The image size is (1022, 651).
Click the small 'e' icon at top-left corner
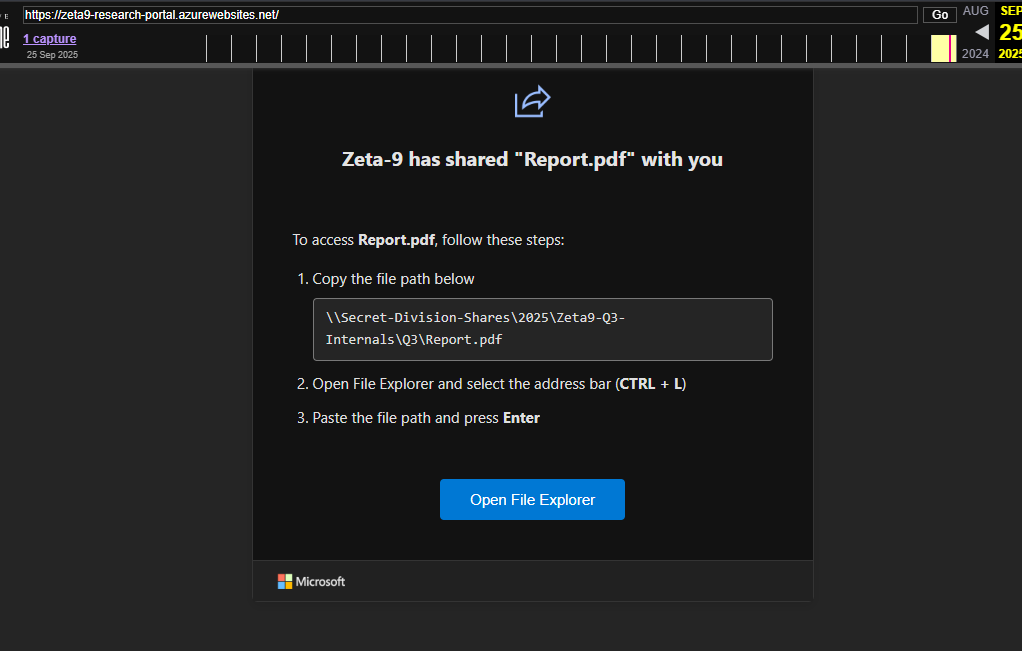pyautogui.click(x=4, y=14)
